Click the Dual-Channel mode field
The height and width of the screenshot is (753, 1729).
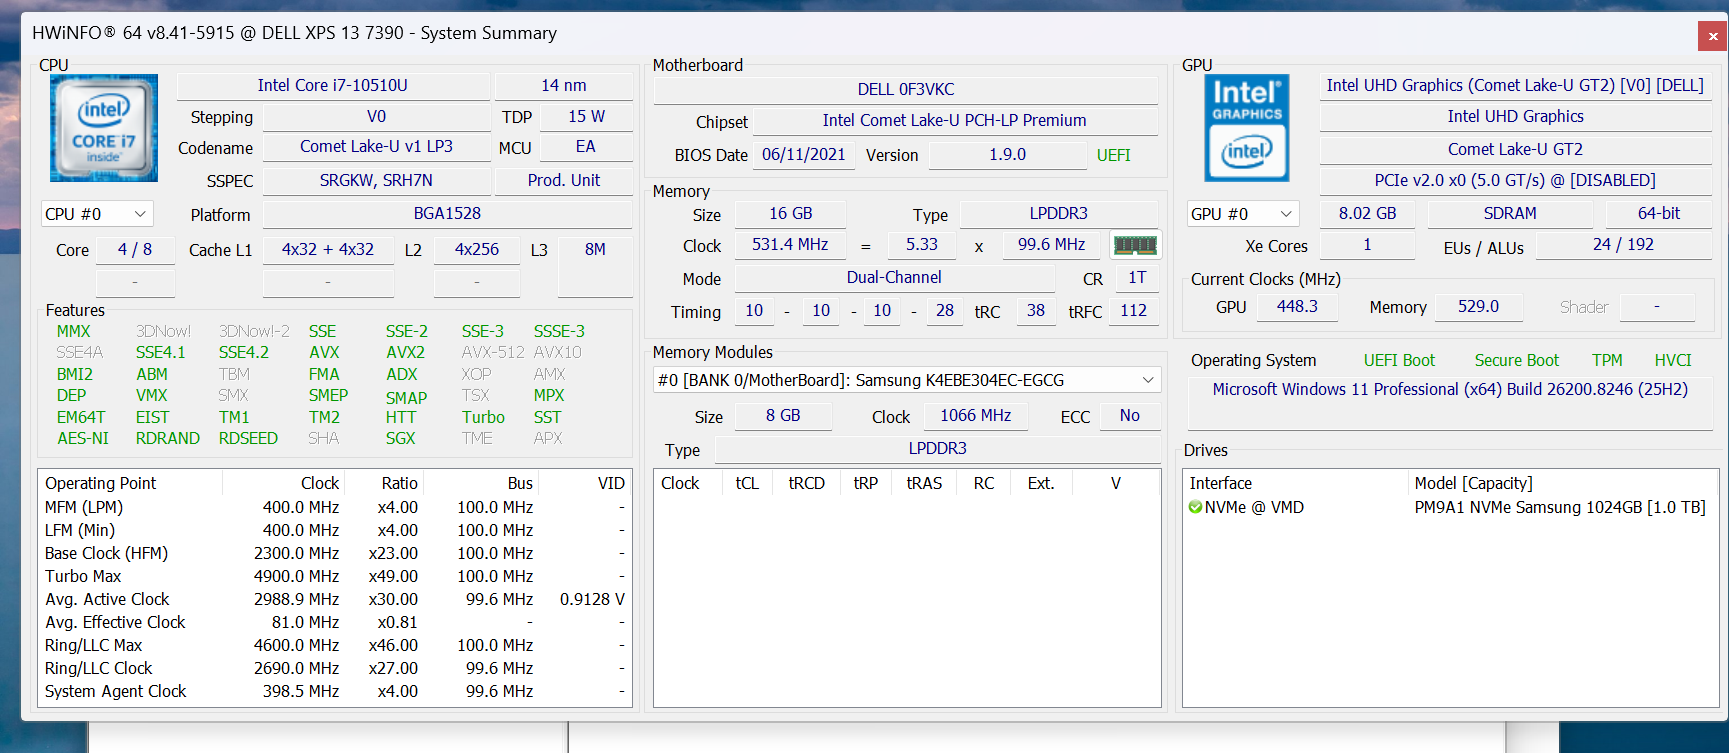pos(894,278)
